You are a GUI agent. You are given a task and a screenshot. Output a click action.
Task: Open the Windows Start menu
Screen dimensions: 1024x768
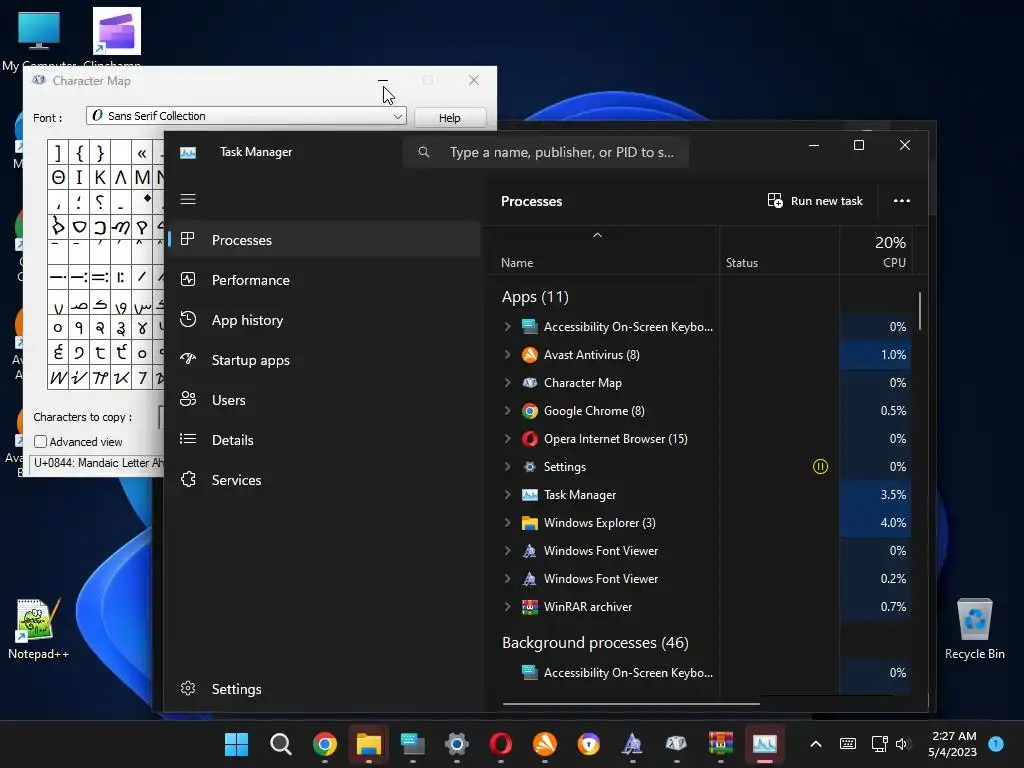pos(236,744)
